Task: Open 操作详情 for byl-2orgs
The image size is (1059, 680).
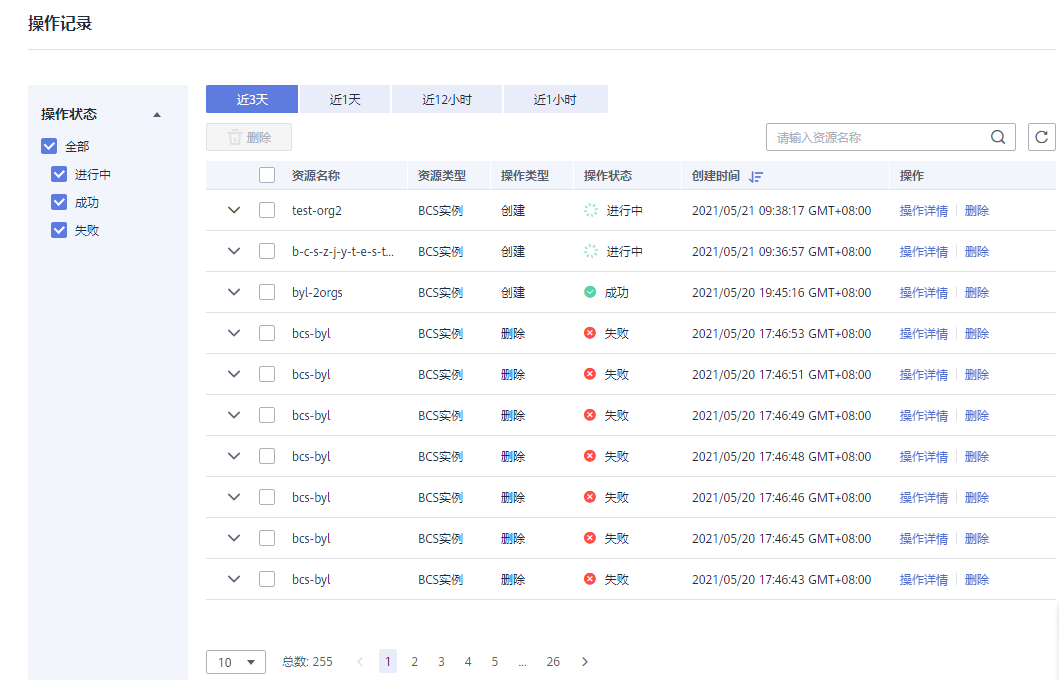Action: coord(923,292)
